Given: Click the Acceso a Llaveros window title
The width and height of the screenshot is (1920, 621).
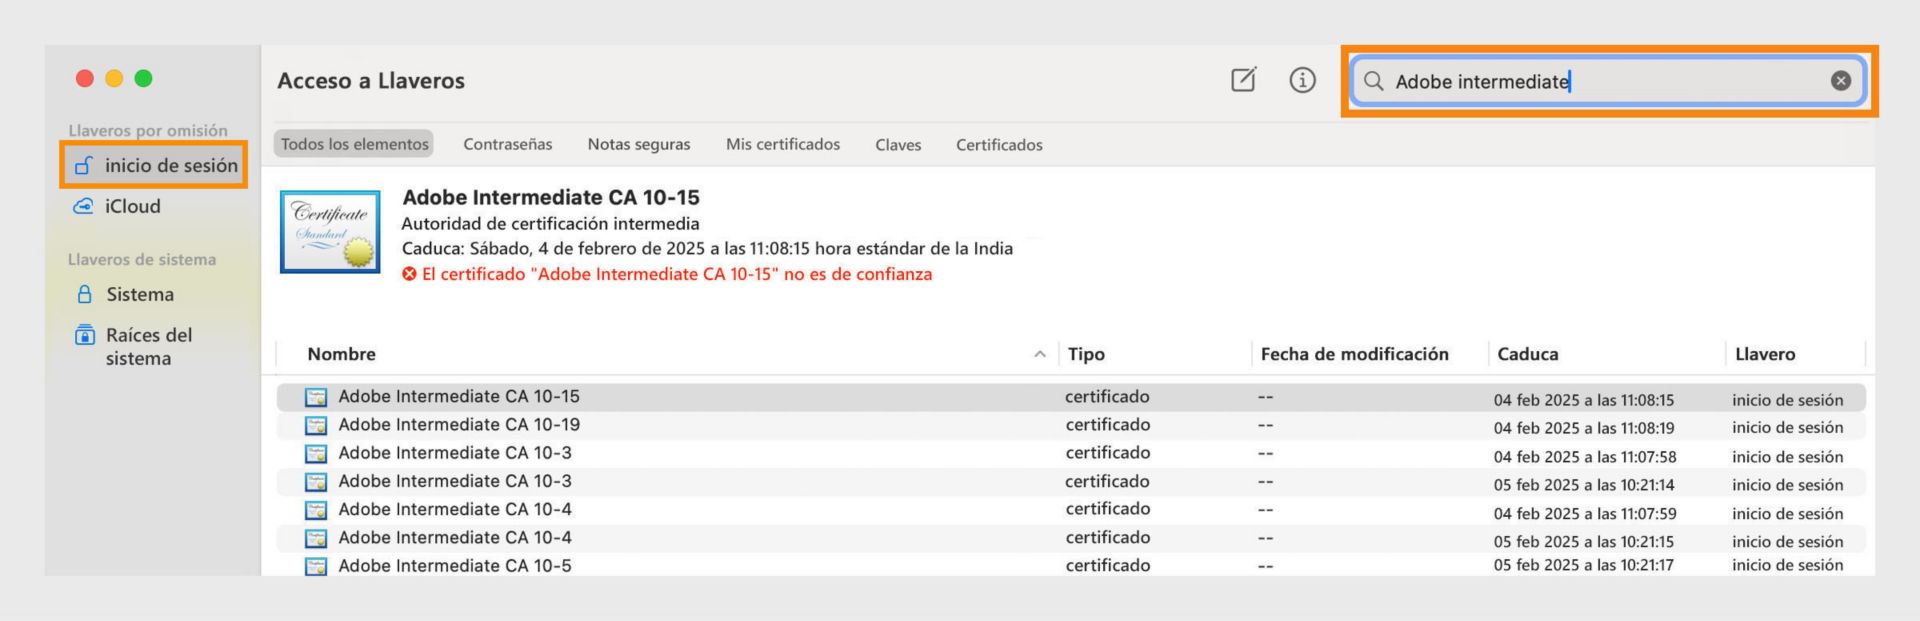Looking at the screenshot, I should (371, 81).
